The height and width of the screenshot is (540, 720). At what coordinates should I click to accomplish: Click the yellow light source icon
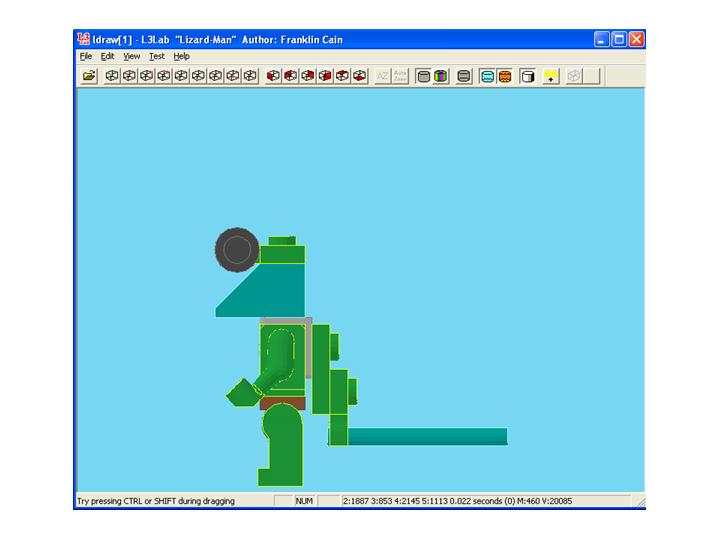551,76
